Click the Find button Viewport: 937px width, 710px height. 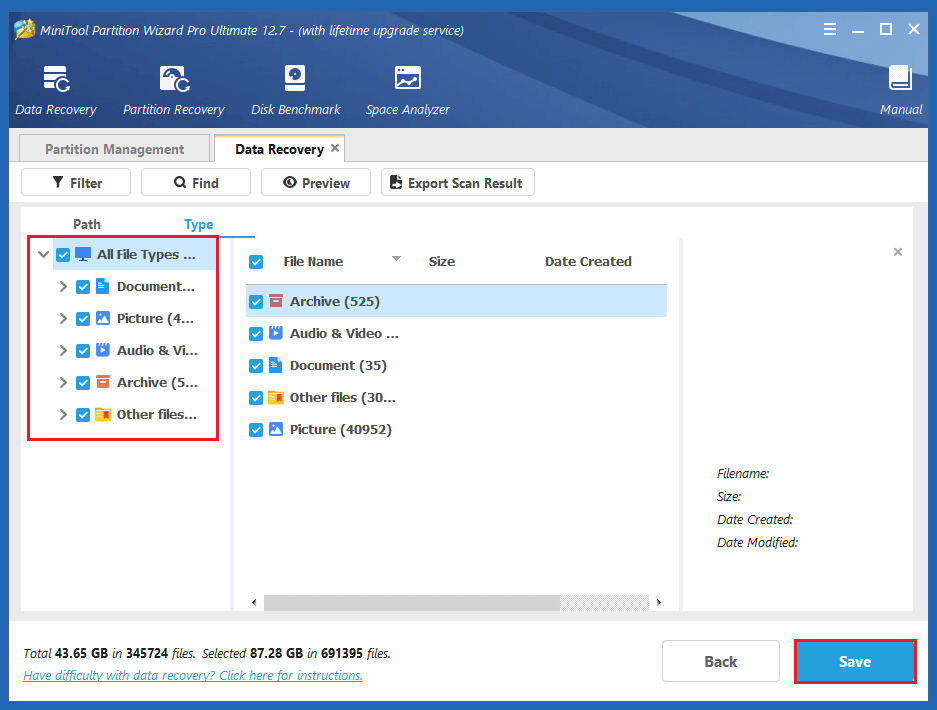click(x=196, y=182)
